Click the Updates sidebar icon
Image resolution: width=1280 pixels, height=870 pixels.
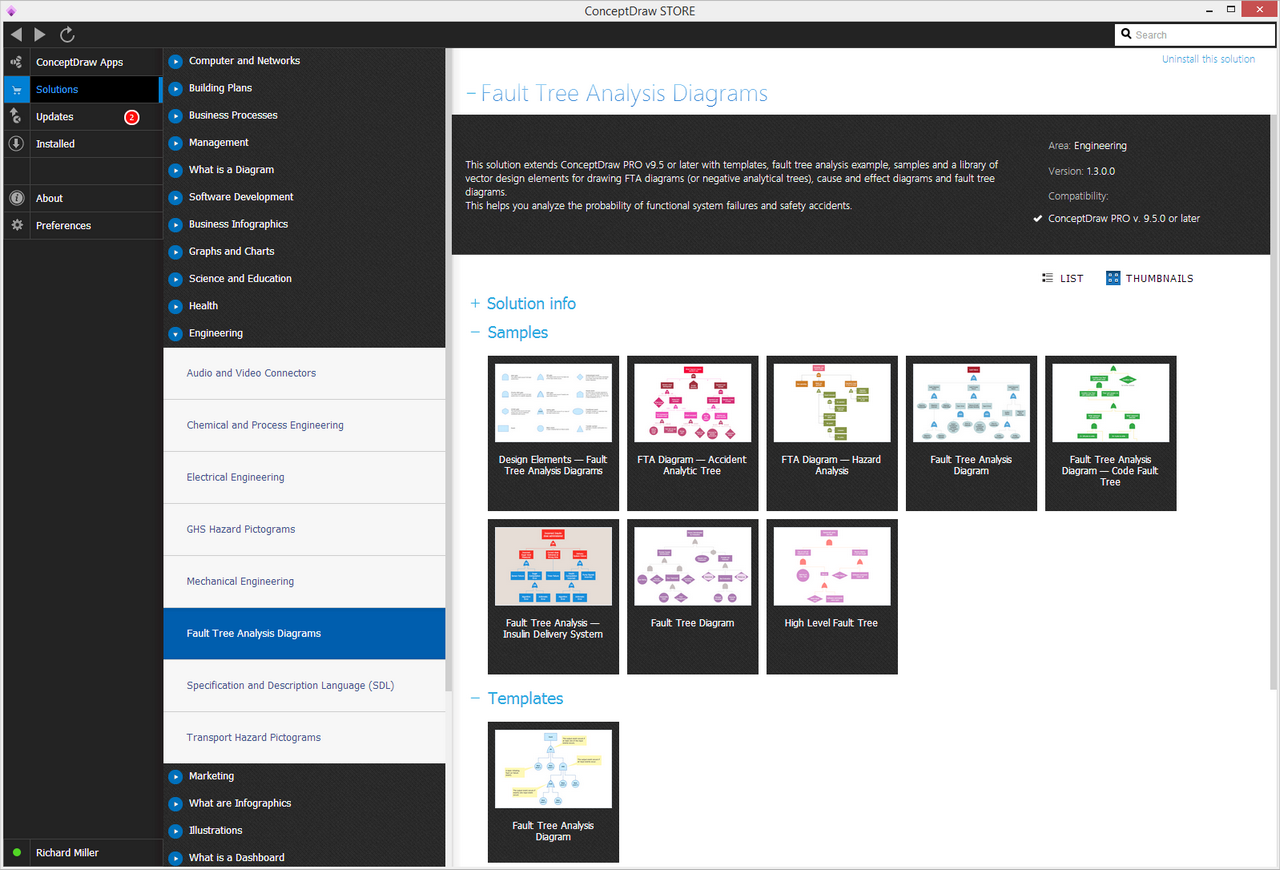[16, 117]
